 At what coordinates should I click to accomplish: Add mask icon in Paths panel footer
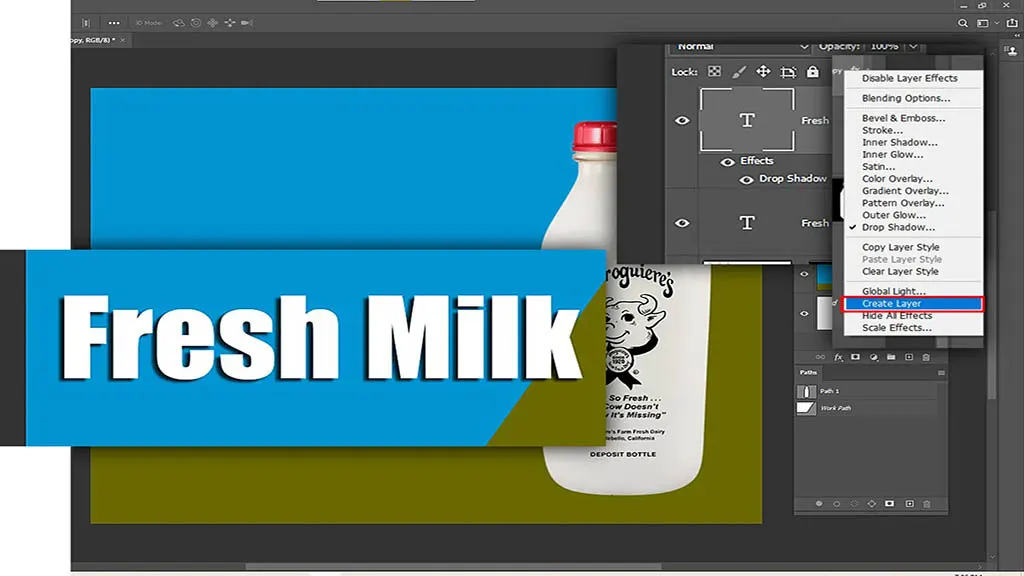(889, 504)
